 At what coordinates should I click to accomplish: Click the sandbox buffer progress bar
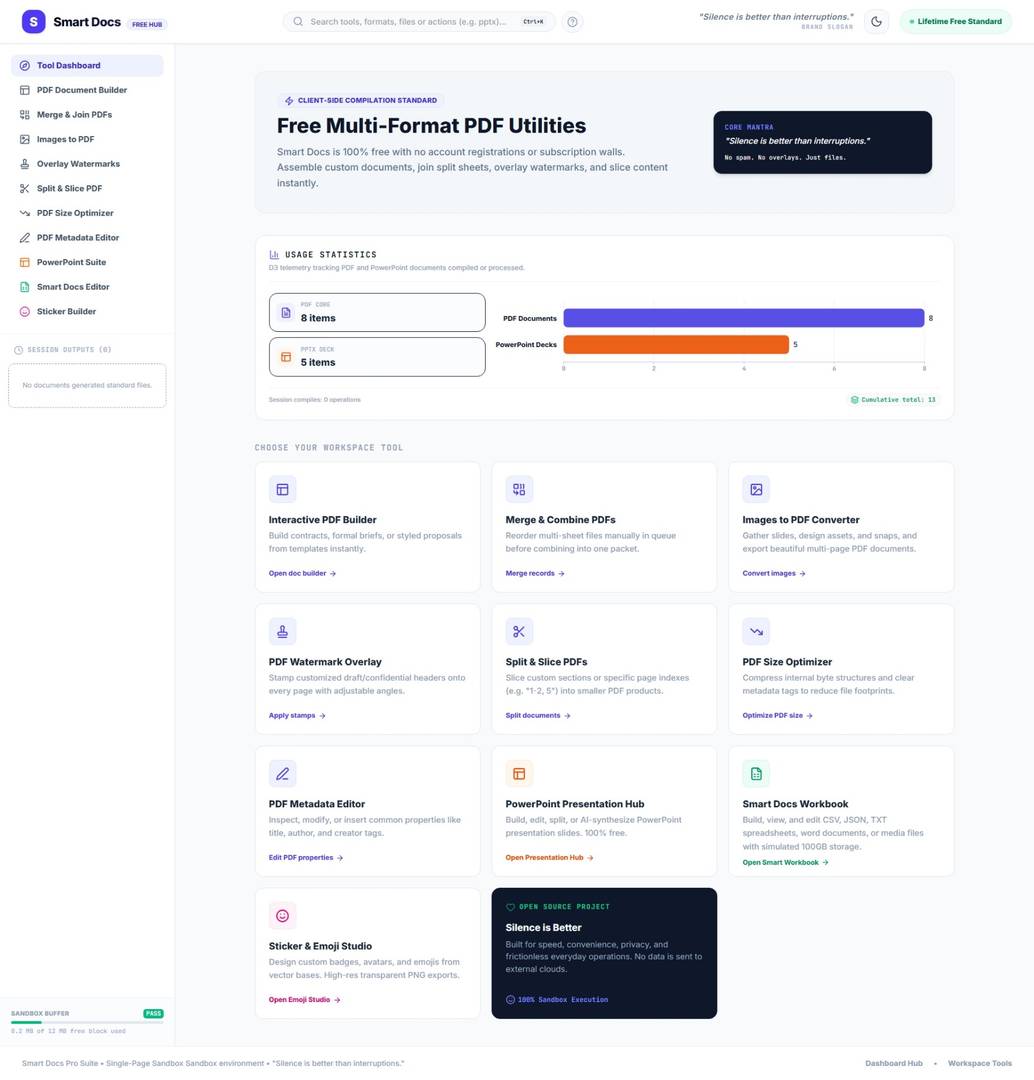click(x=87, y=1023)
